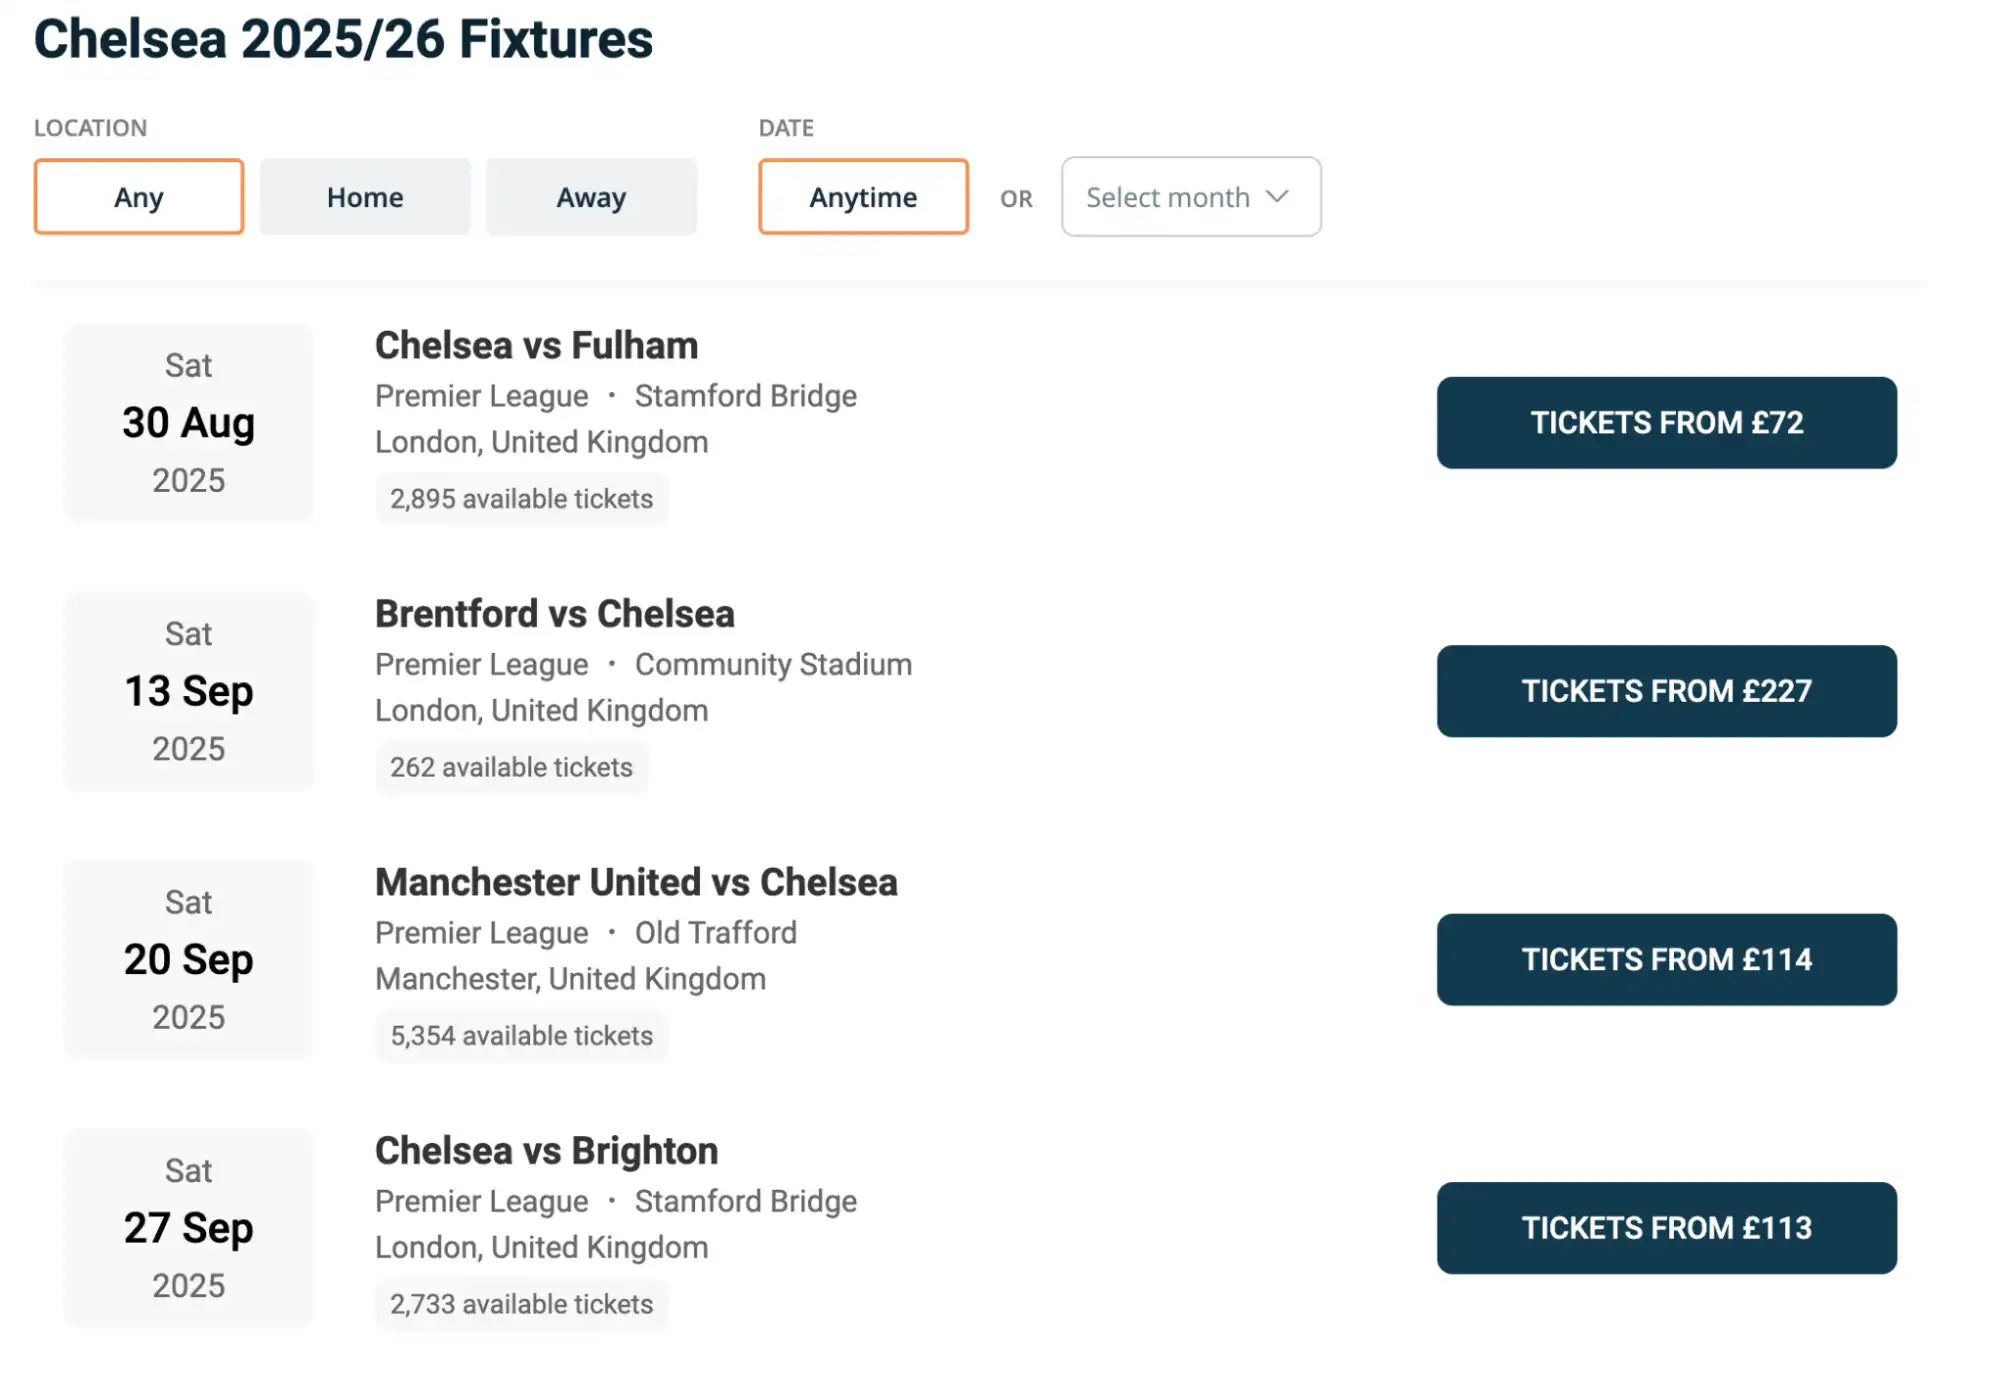Click the Chelsea 2025/26 Fixtures heading
Screen dimensions: 1999x1378
[343, 40]
